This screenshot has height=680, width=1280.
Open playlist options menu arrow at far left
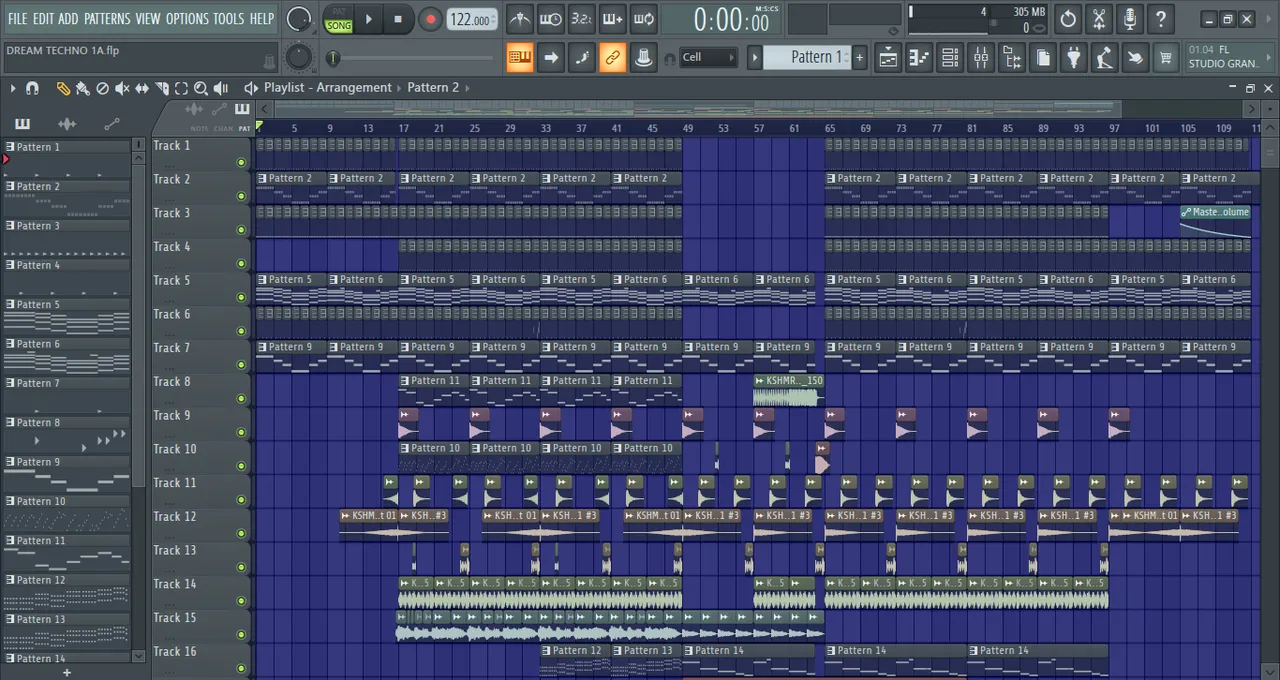click(13, 88)
